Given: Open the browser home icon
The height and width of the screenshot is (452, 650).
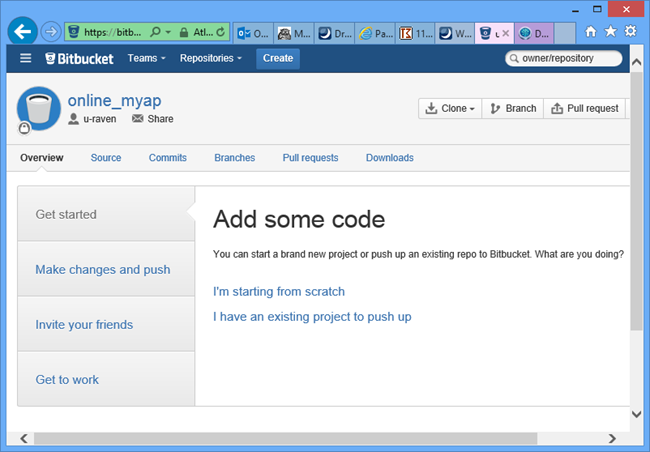Looking at the screenshot, I should point(591,32).
